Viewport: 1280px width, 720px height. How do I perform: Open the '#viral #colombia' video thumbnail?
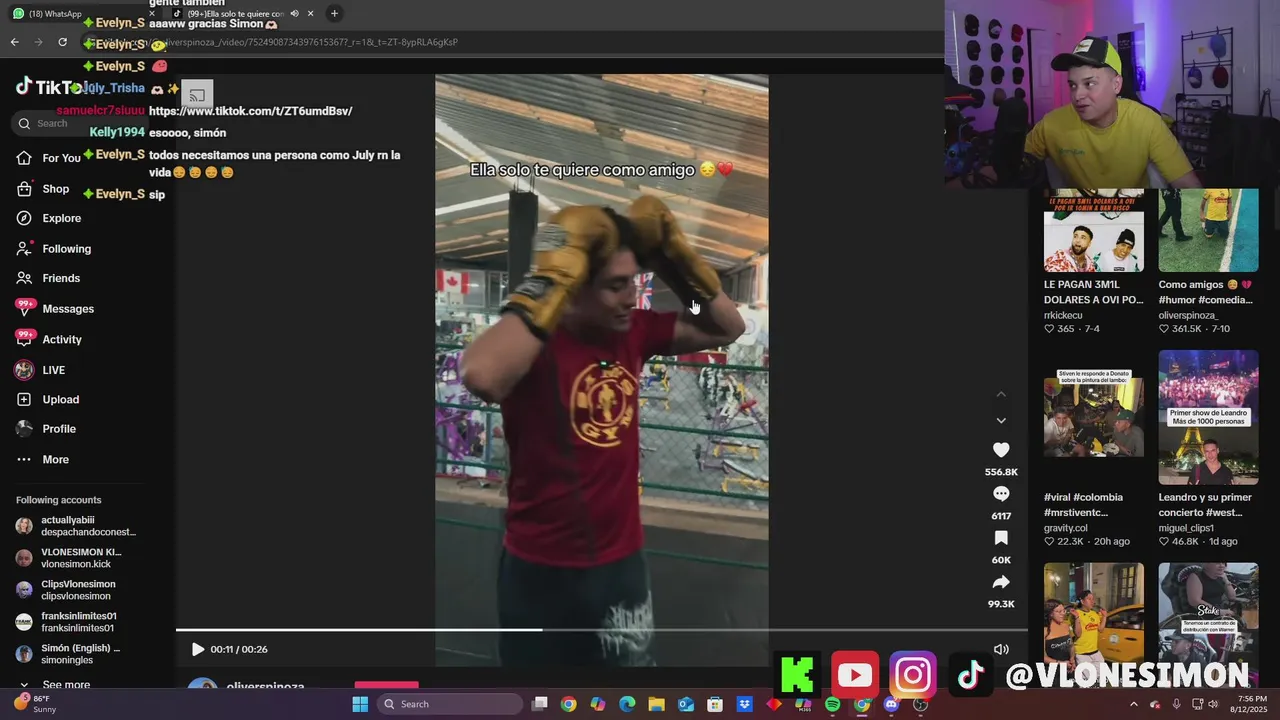(x=1093, y=417)
